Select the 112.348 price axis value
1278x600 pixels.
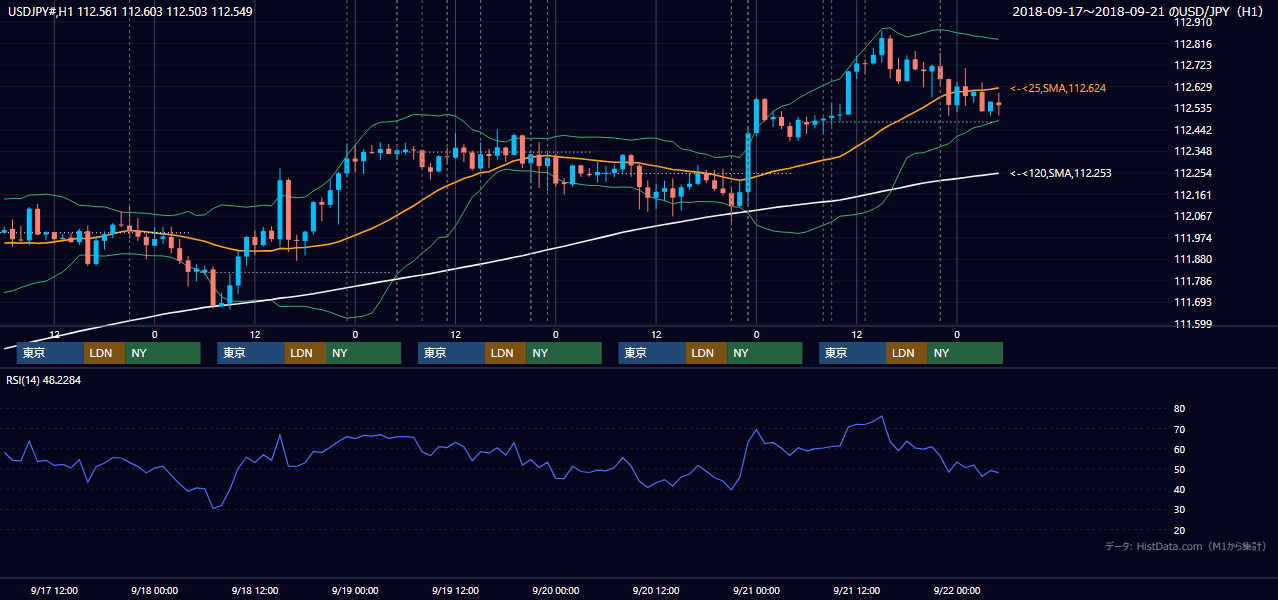click(1192, 151)
